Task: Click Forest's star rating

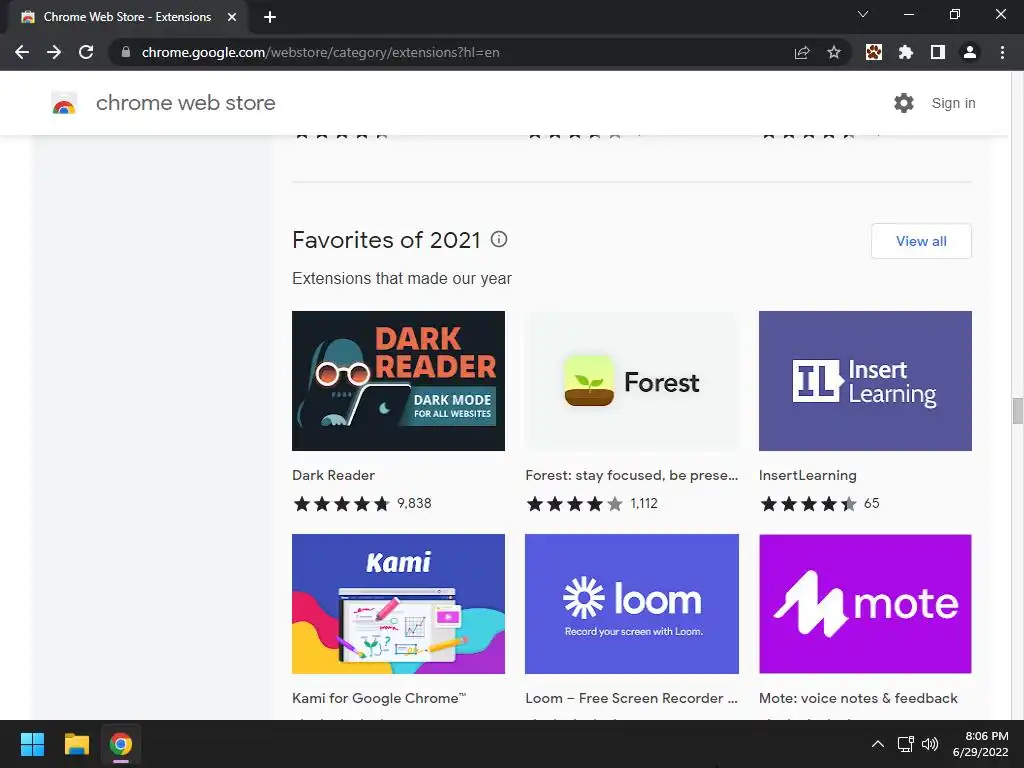Action: (x=575, y=504)
